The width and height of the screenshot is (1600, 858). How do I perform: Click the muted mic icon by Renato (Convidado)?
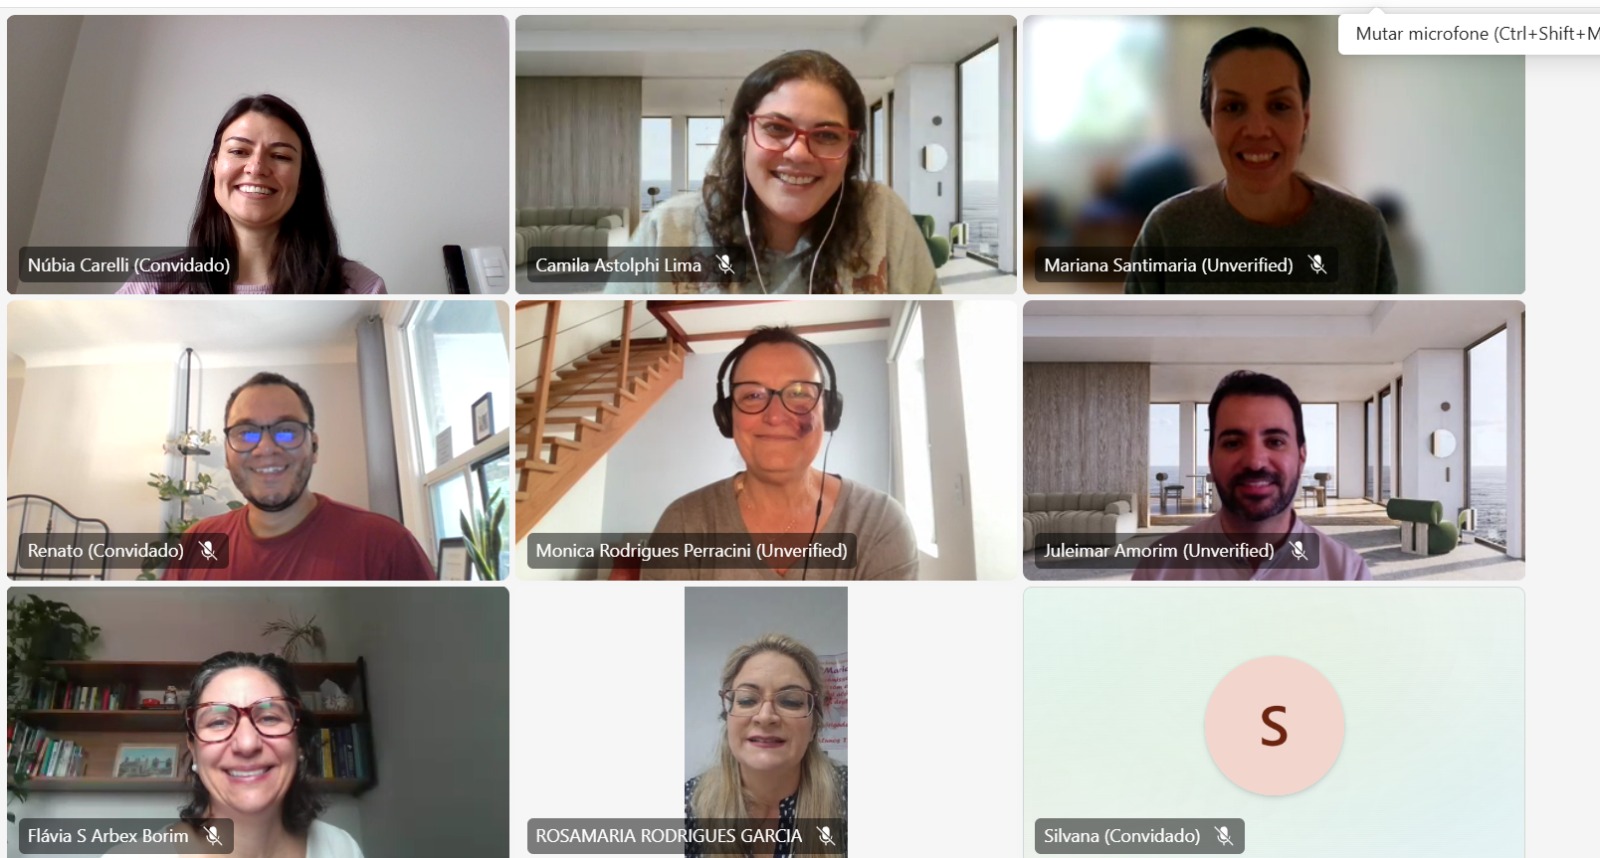208,550
